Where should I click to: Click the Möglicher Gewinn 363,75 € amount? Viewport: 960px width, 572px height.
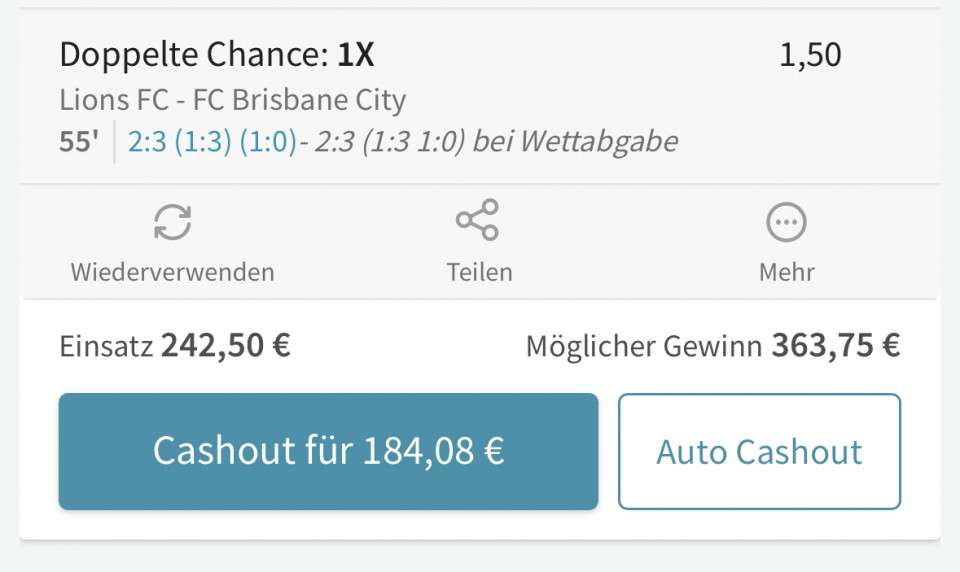836,346
